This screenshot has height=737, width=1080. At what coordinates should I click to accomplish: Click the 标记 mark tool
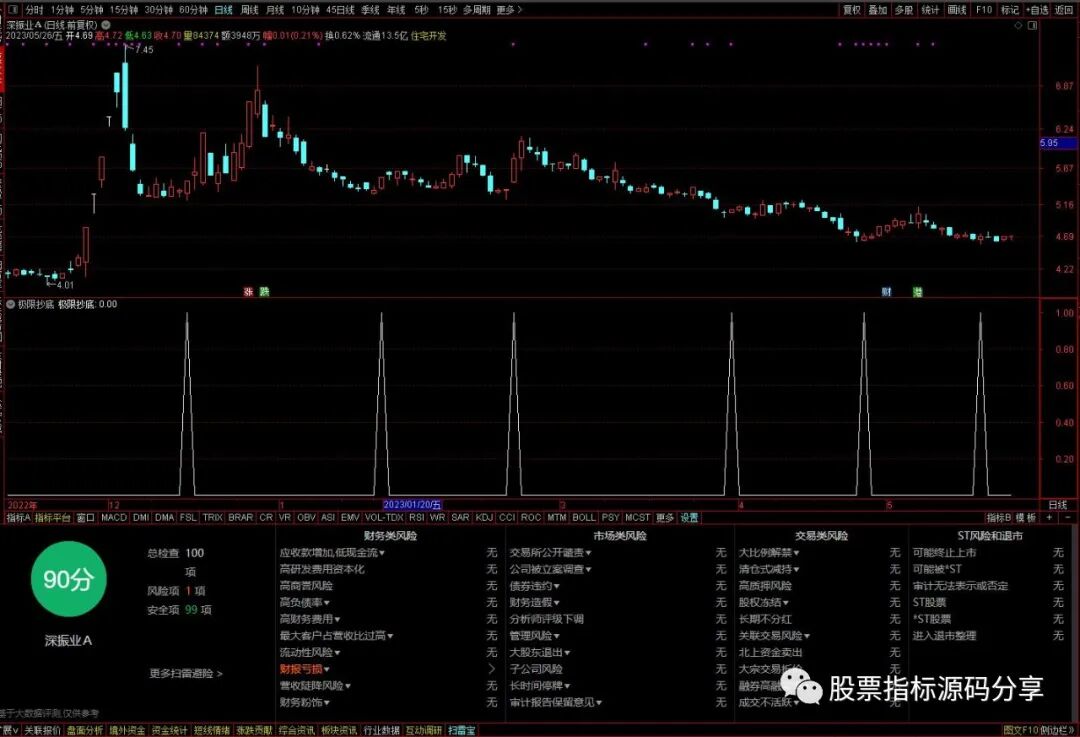click(x=1010, y=10)
